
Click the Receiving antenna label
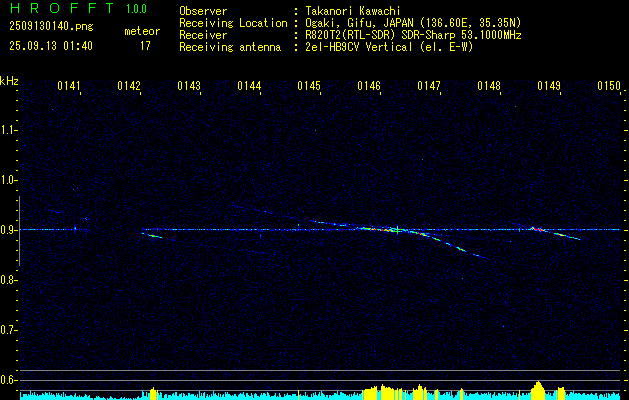click(x=230, y=47)
